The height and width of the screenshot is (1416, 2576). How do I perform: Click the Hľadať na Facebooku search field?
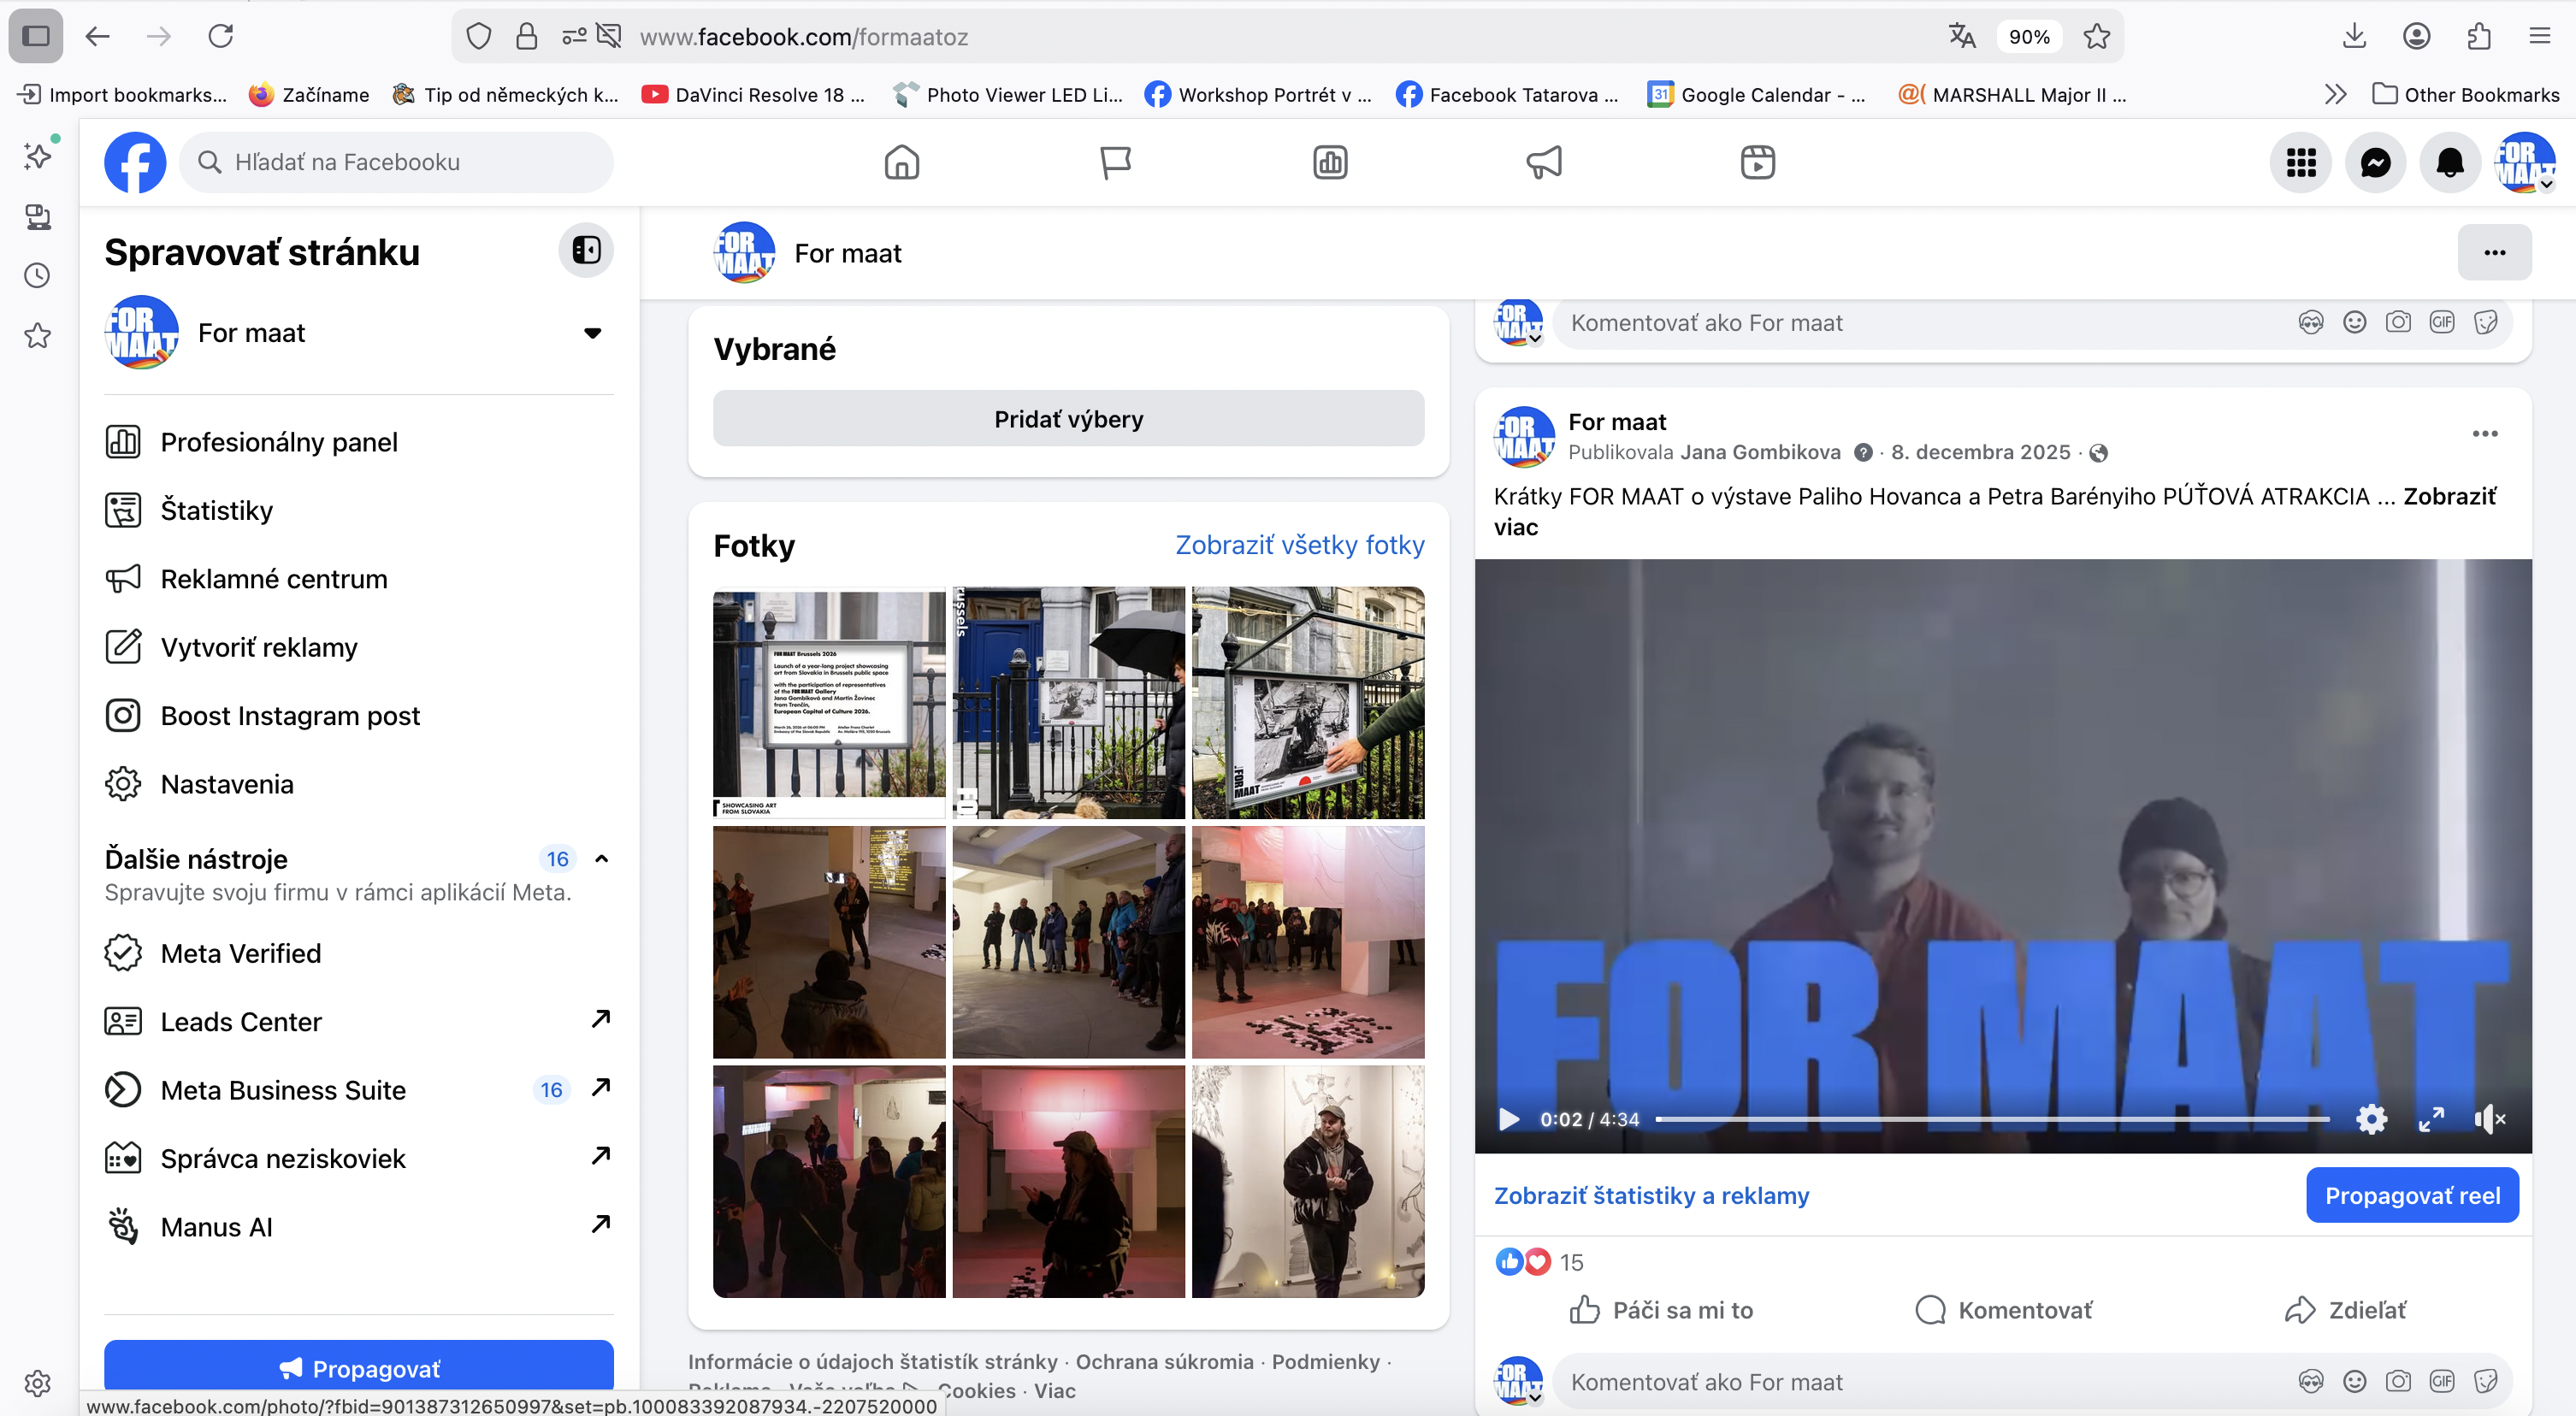coord(396,162)
